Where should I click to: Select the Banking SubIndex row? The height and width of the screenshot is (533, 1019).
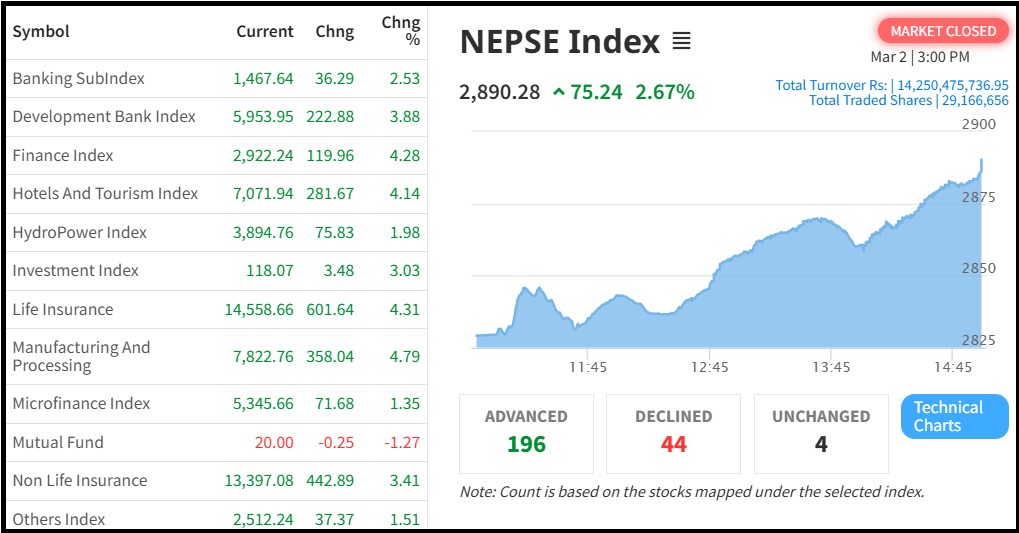click(x=79, y=78)
